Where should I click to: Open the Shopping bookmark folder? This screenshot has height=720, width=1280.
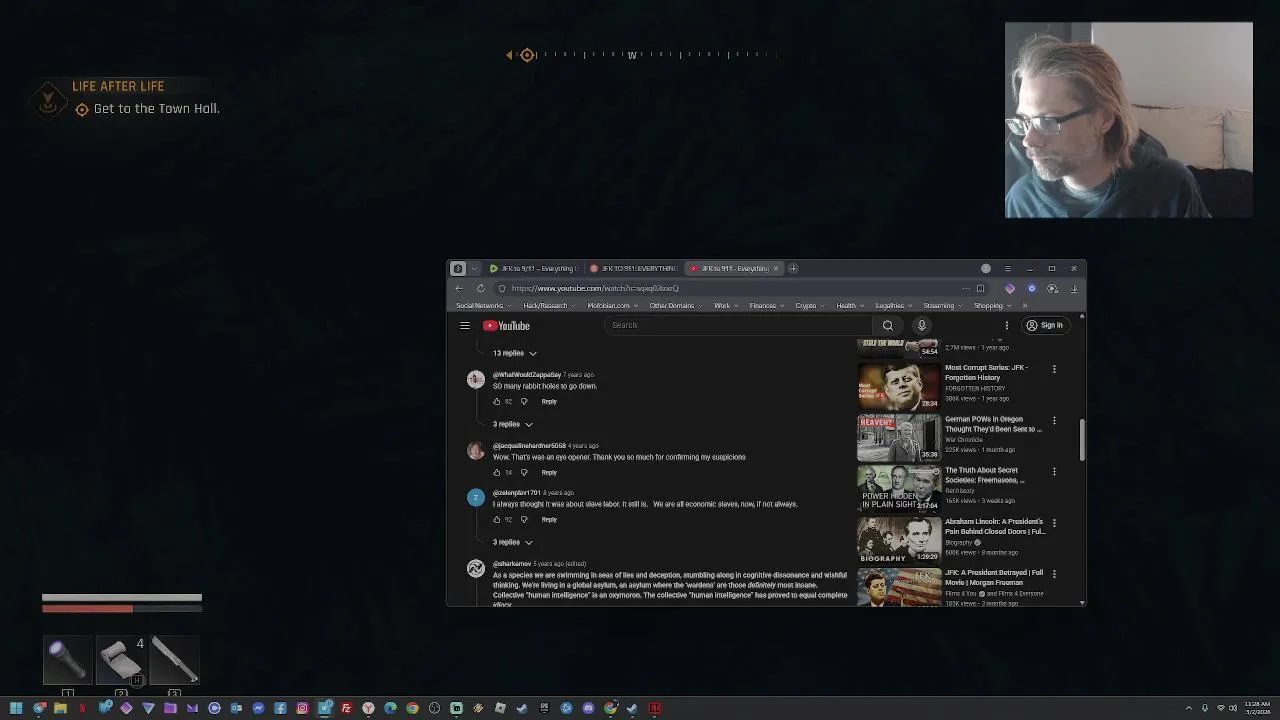click(x=991, y=305)
